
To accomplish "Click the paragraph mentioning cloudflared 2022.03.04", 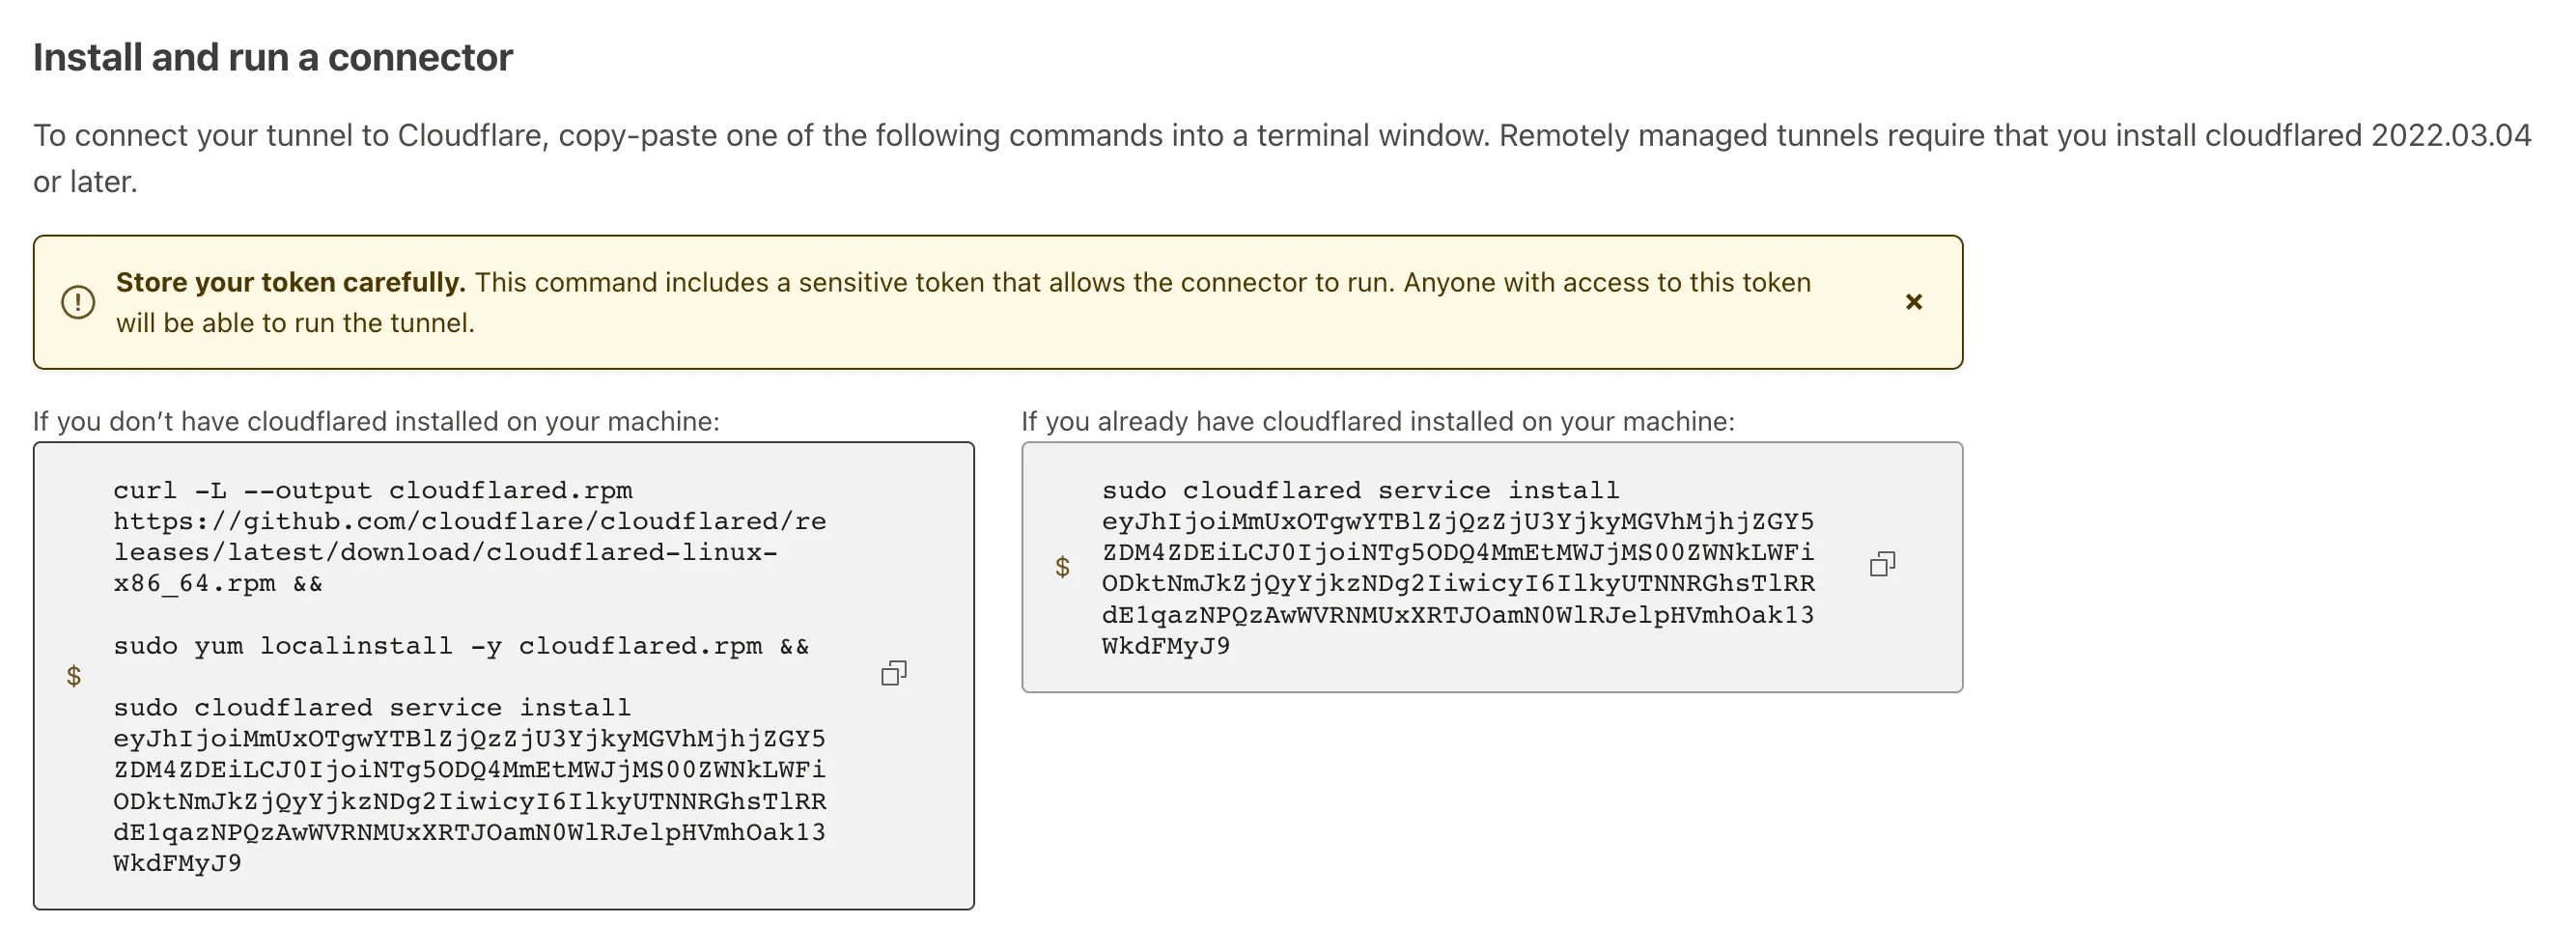I will click(x=1282, y=158).
